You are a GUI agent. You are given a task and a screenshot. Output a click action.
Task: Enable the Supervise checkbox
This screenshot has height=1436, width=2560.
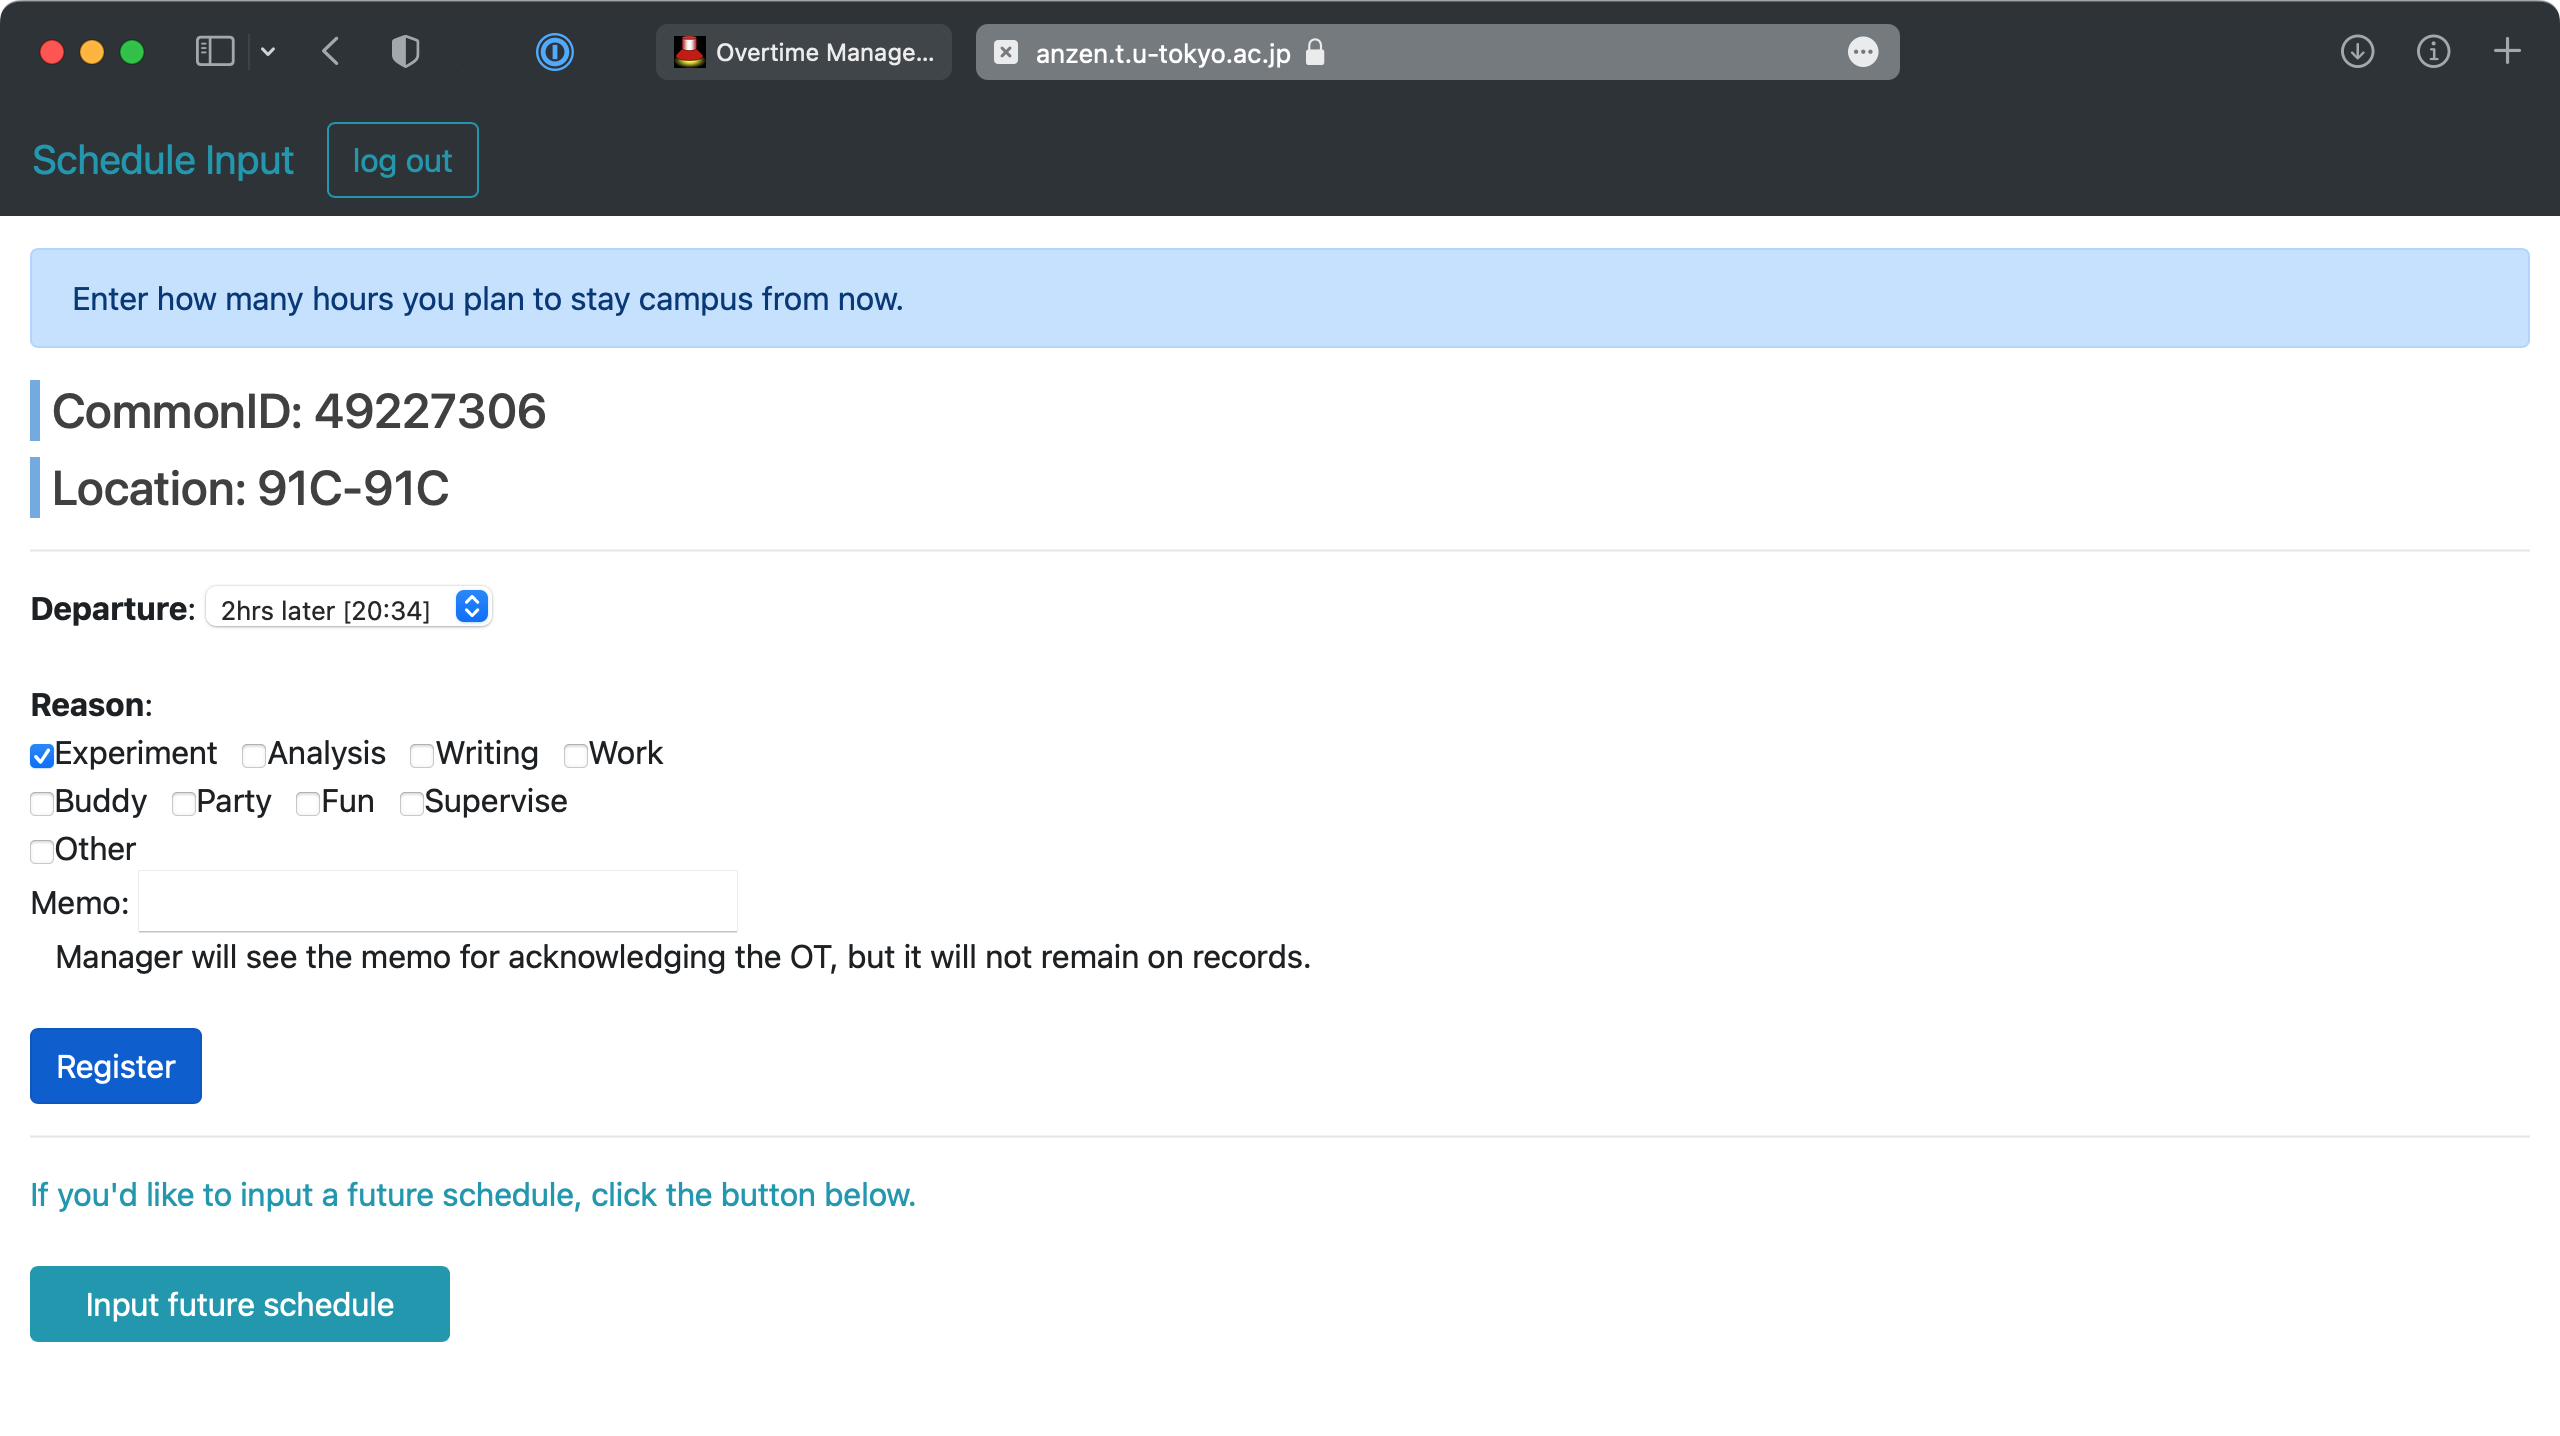click(x=412, y=804)
